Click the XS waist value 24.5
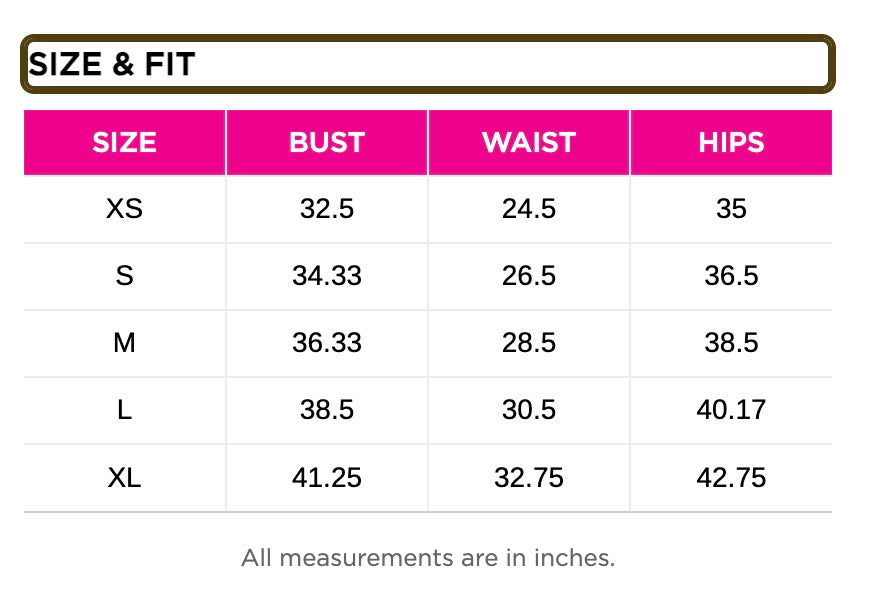This screenshot has height=598, width=886. [529, 209]
